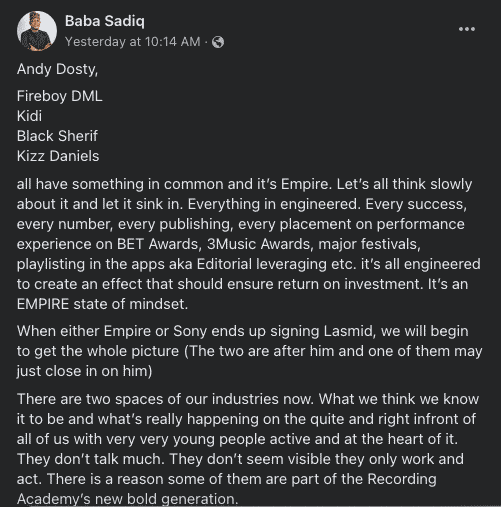Click the 'Kidi' name in the list

tap(29, 116)
